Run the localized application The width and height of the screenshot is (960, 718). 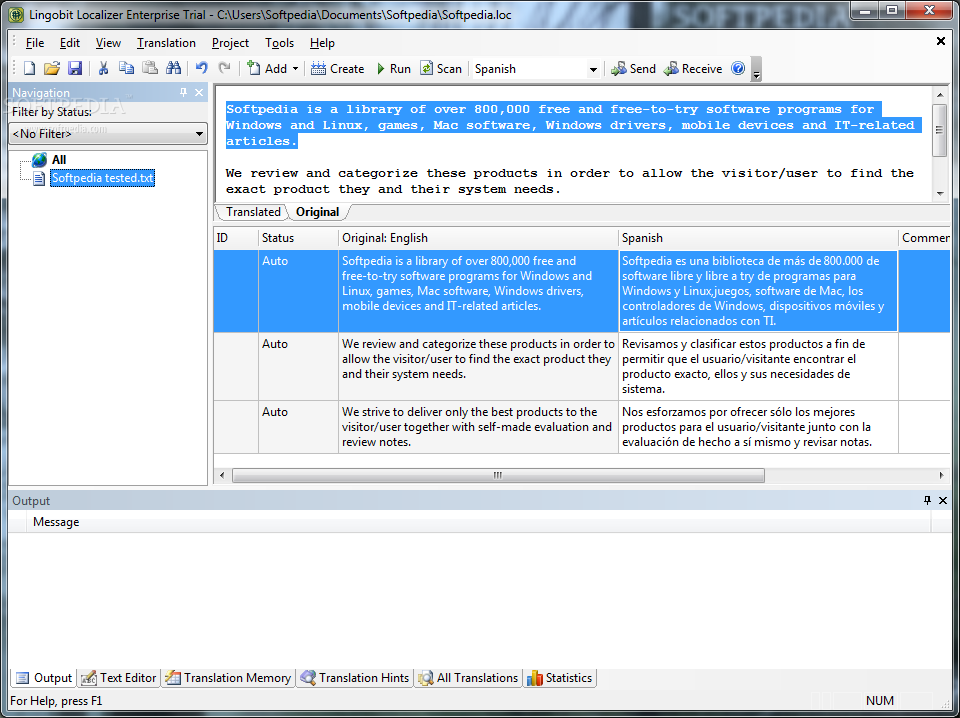point(393,69)
